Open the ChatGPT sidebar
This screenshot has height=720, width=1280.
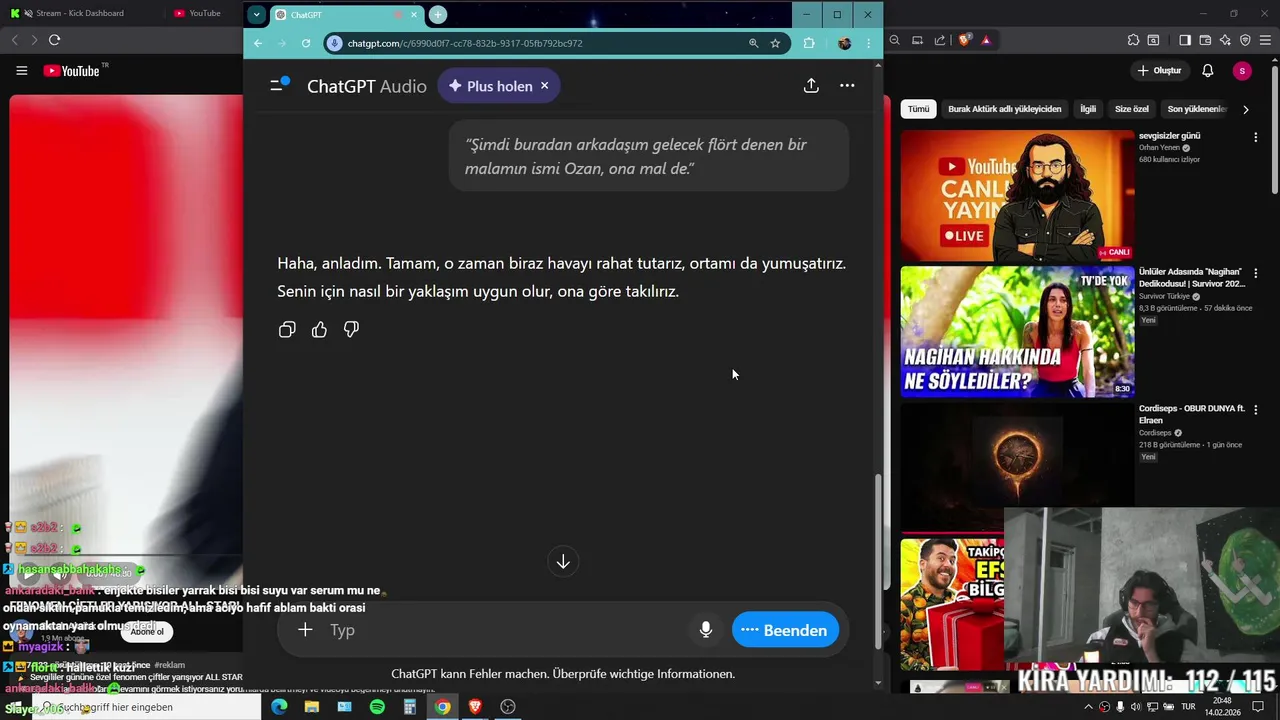[x=279, y=86]
